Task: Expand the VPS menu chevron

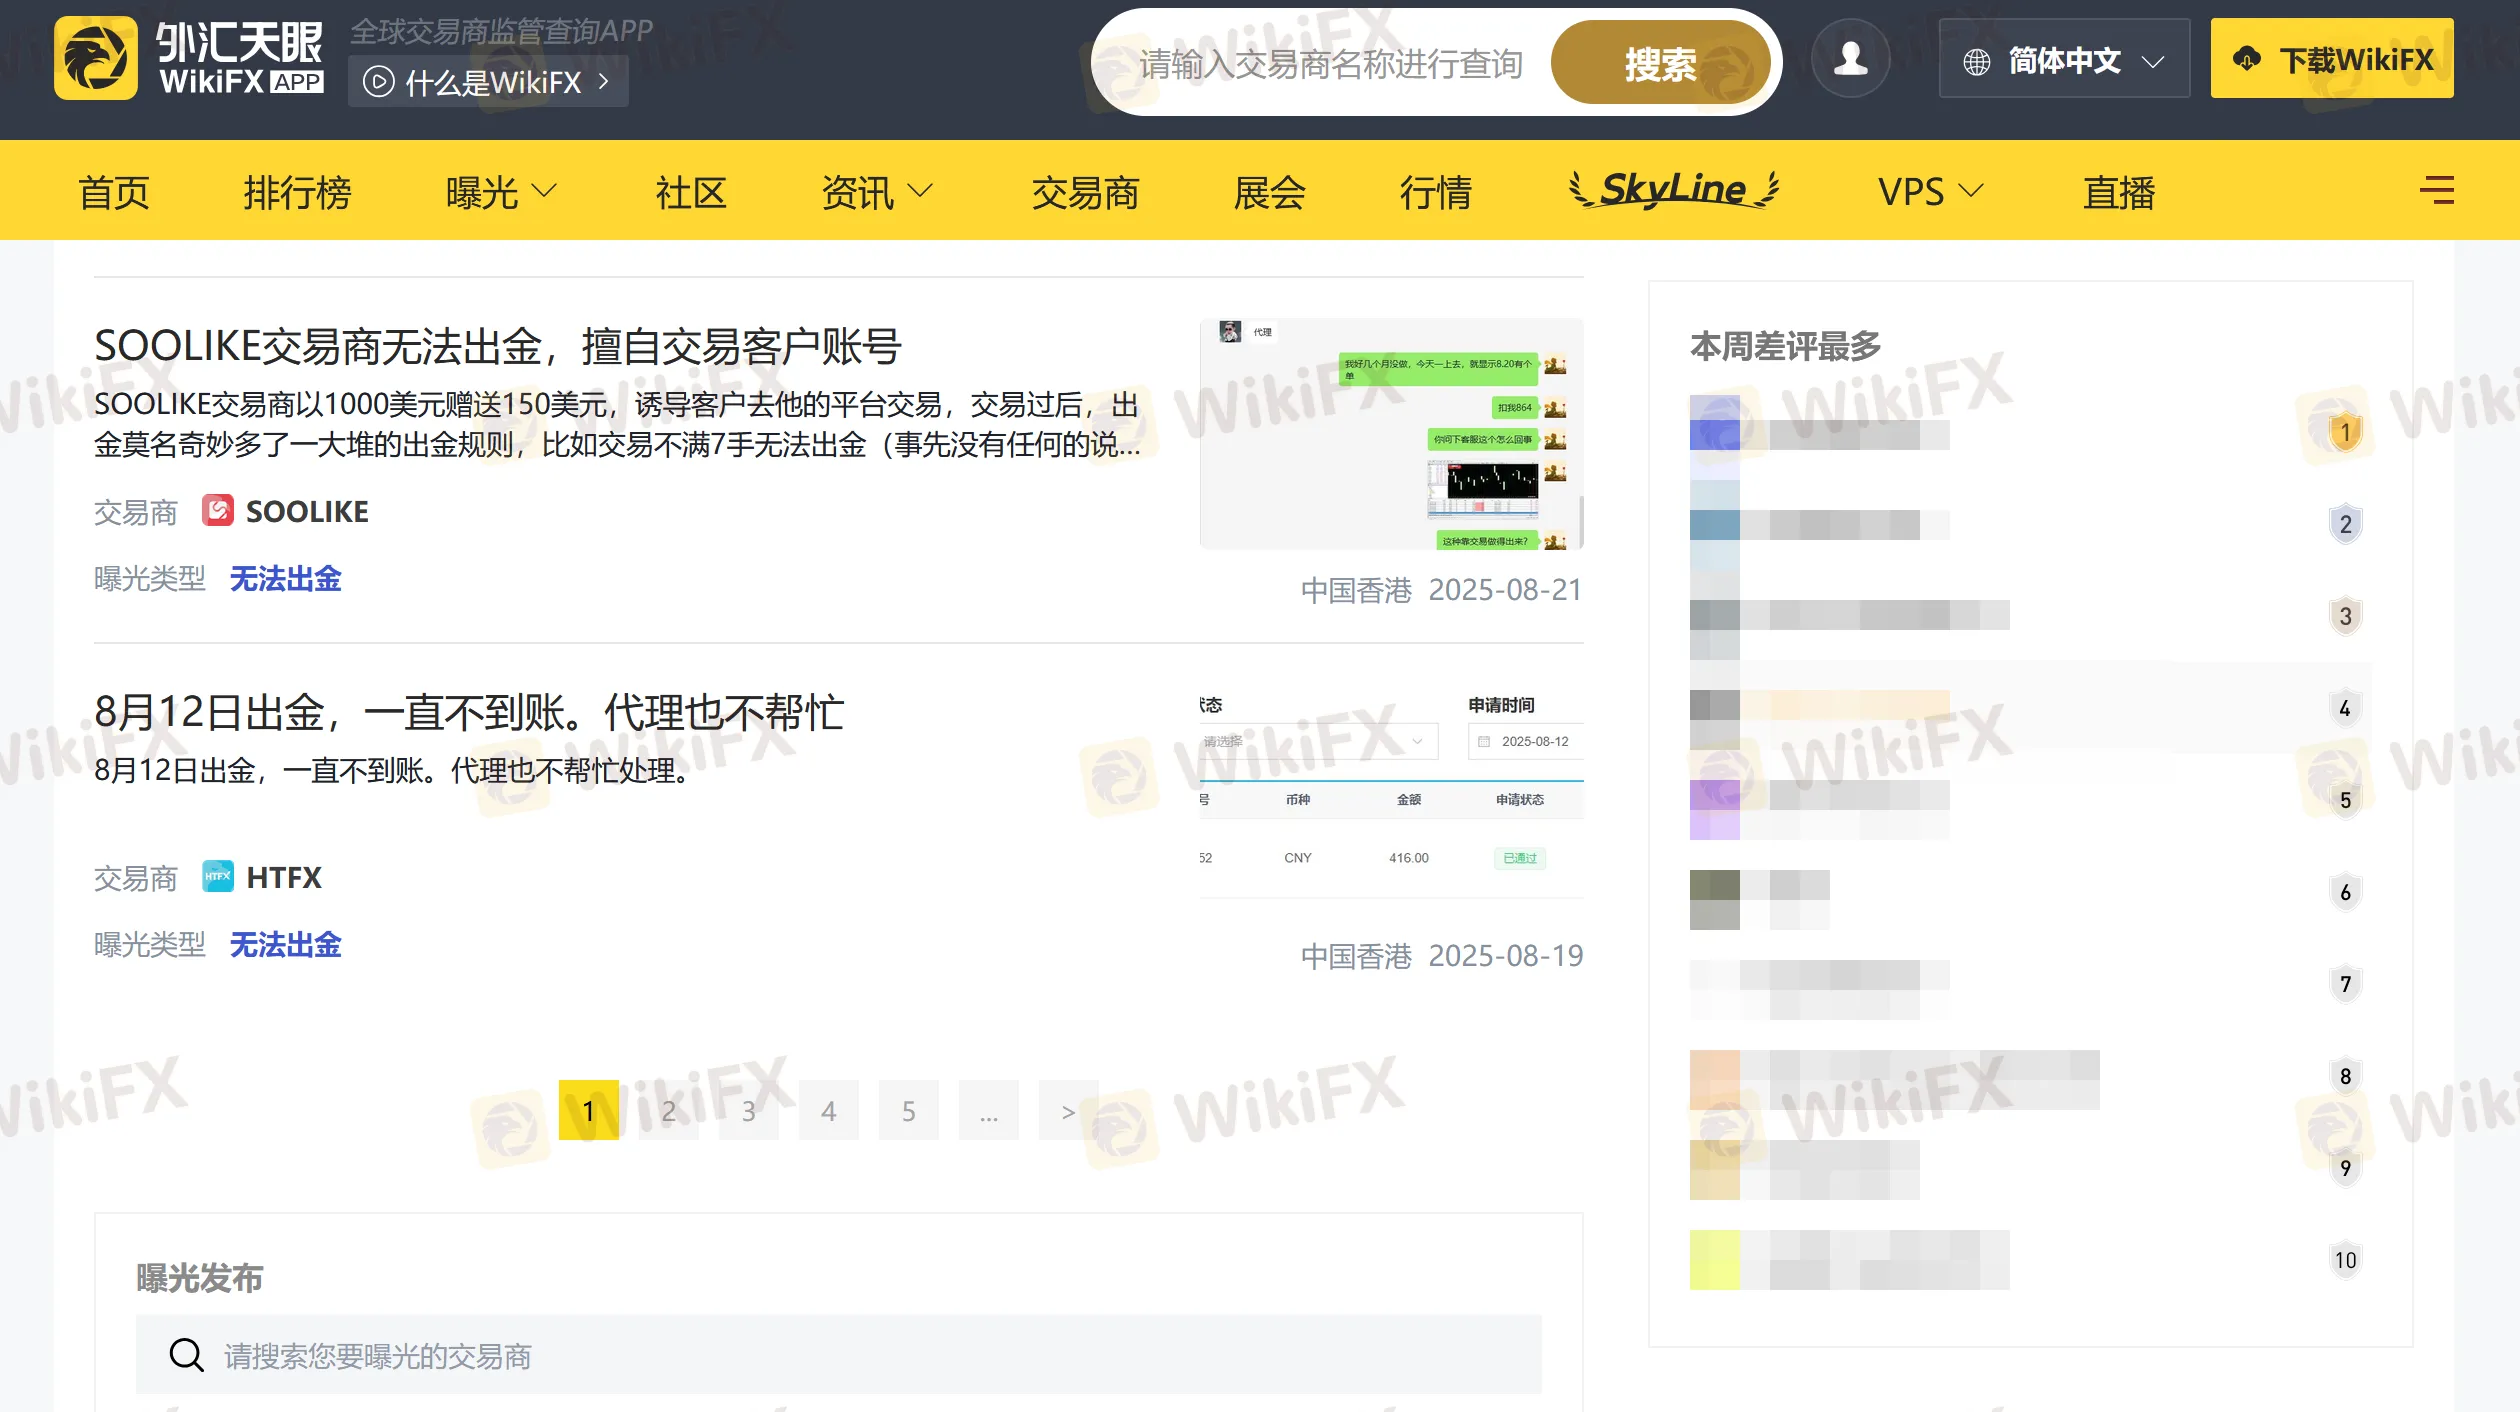Action: [1970, 190]
